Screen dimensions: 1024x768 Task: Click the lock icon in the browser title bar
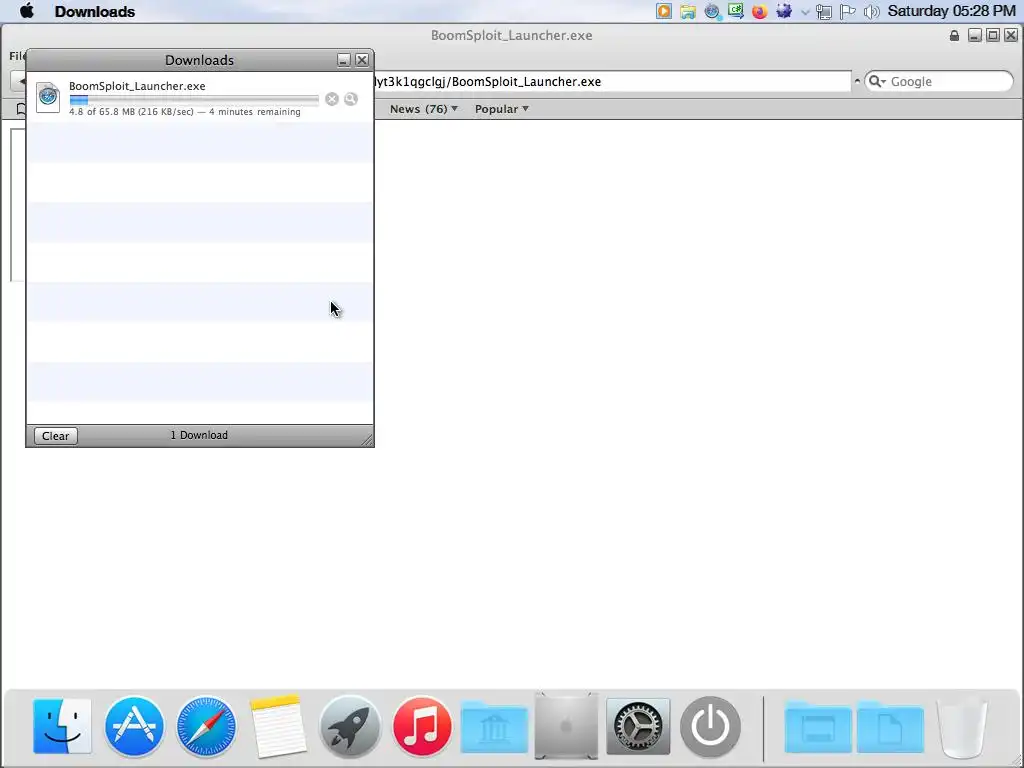click(x=954, y=35)
